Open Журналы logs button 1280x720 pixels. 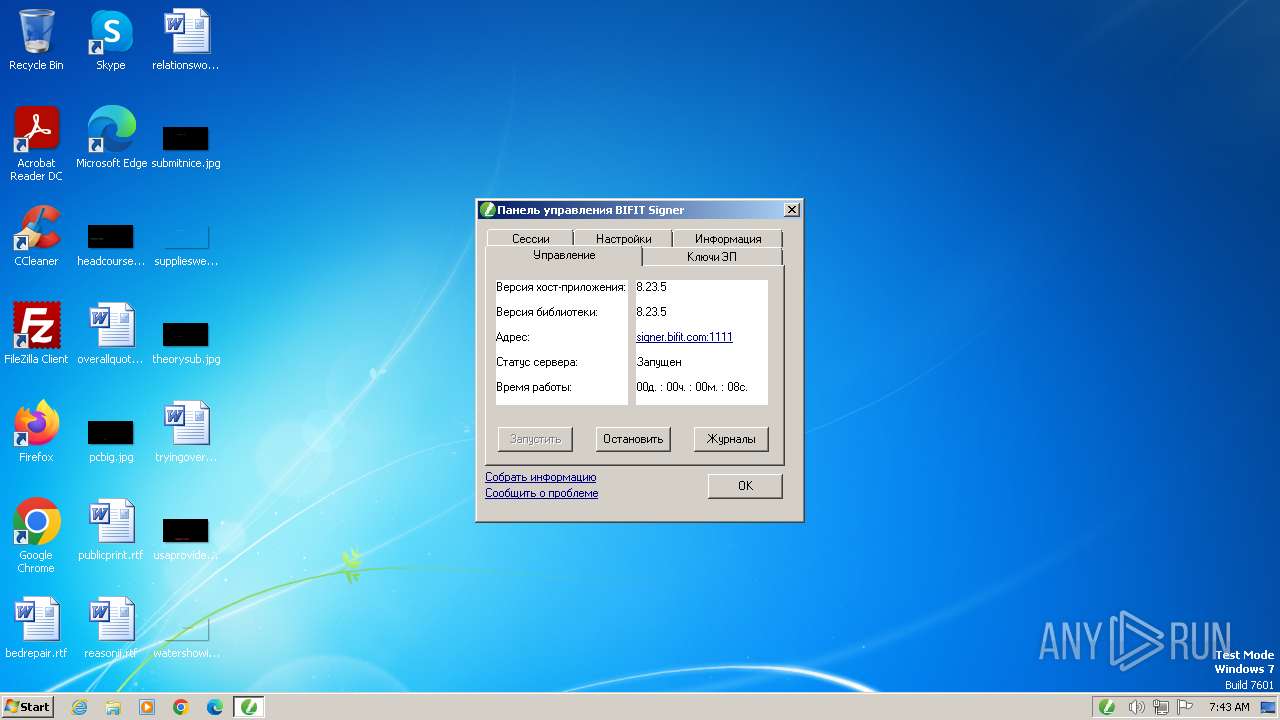pos(731,439)
